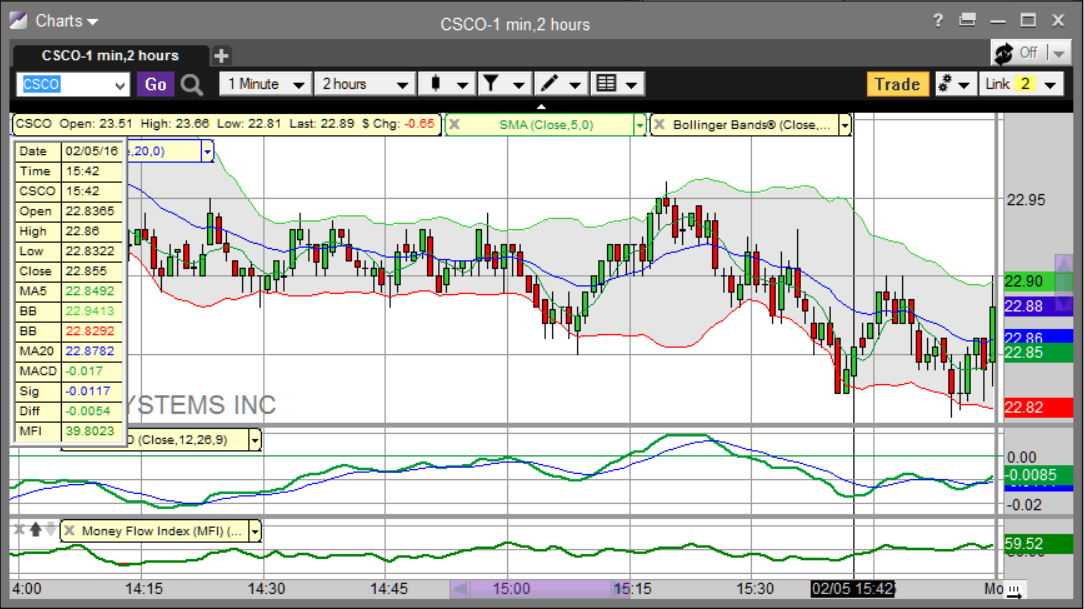
Task: Remove the SMA (Close,5,0) study
Action: click(x=454, y=124)
